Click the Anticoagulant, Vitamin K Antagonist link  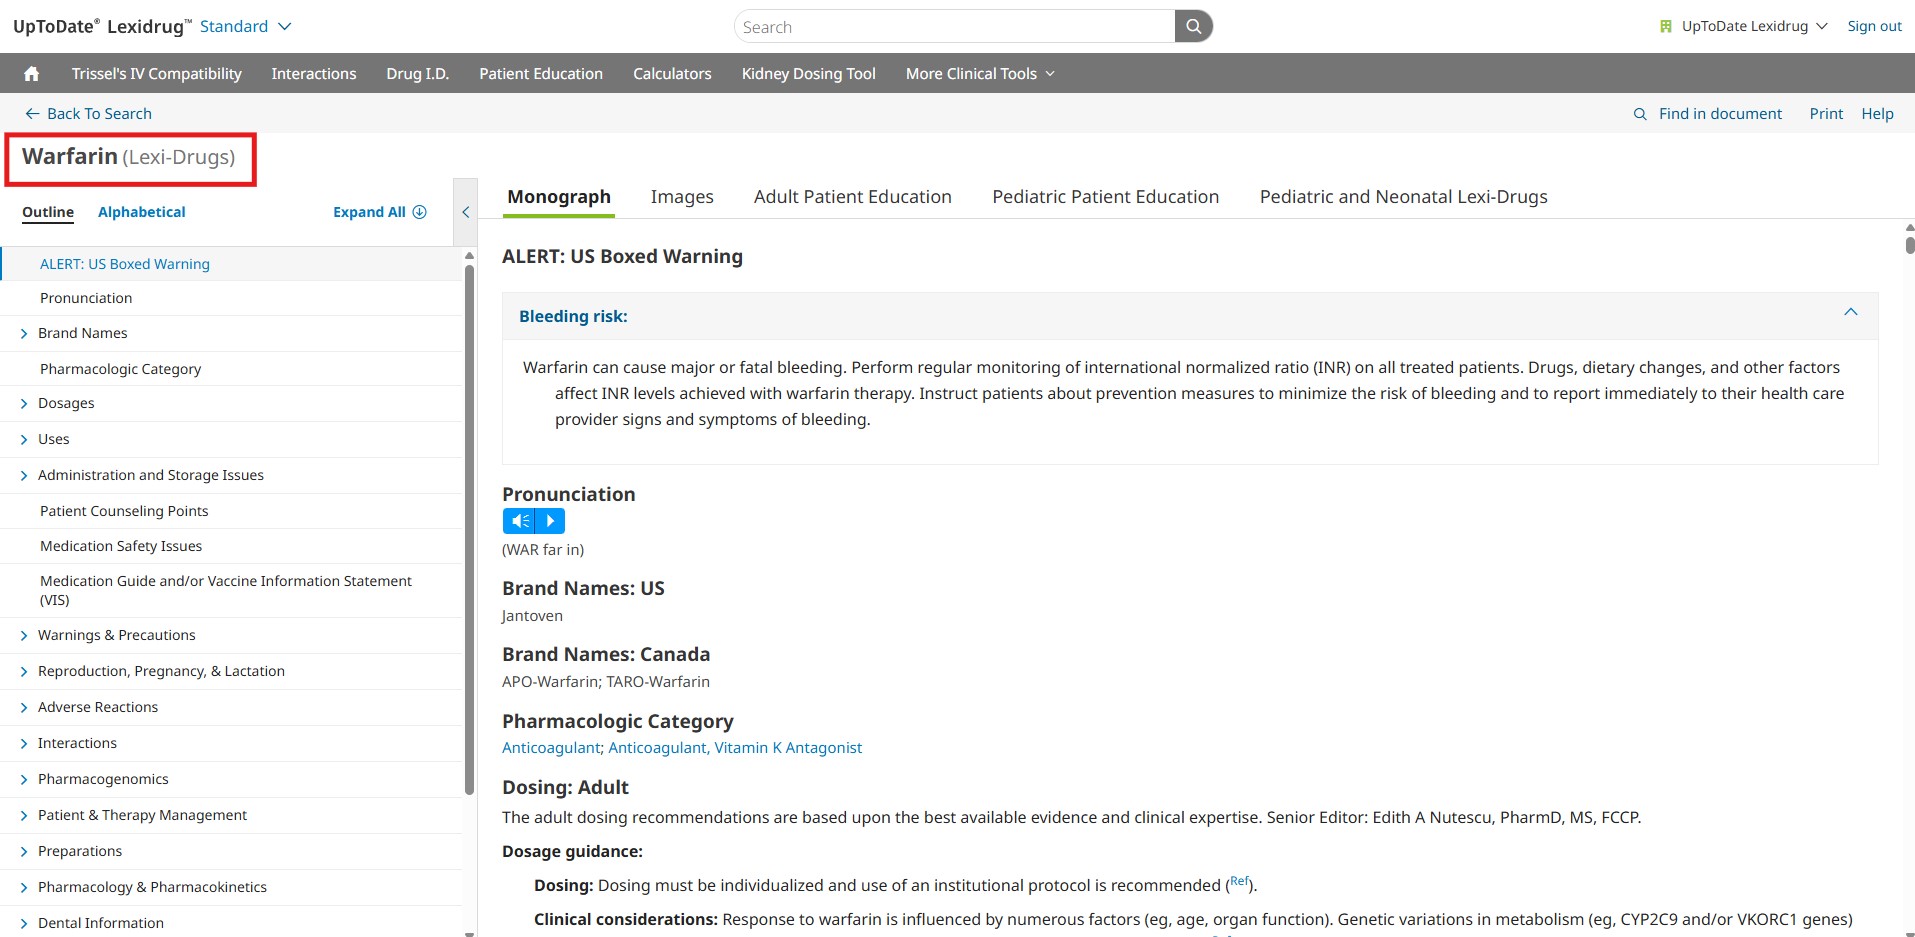pyautogui.click(x=735, y=748)
